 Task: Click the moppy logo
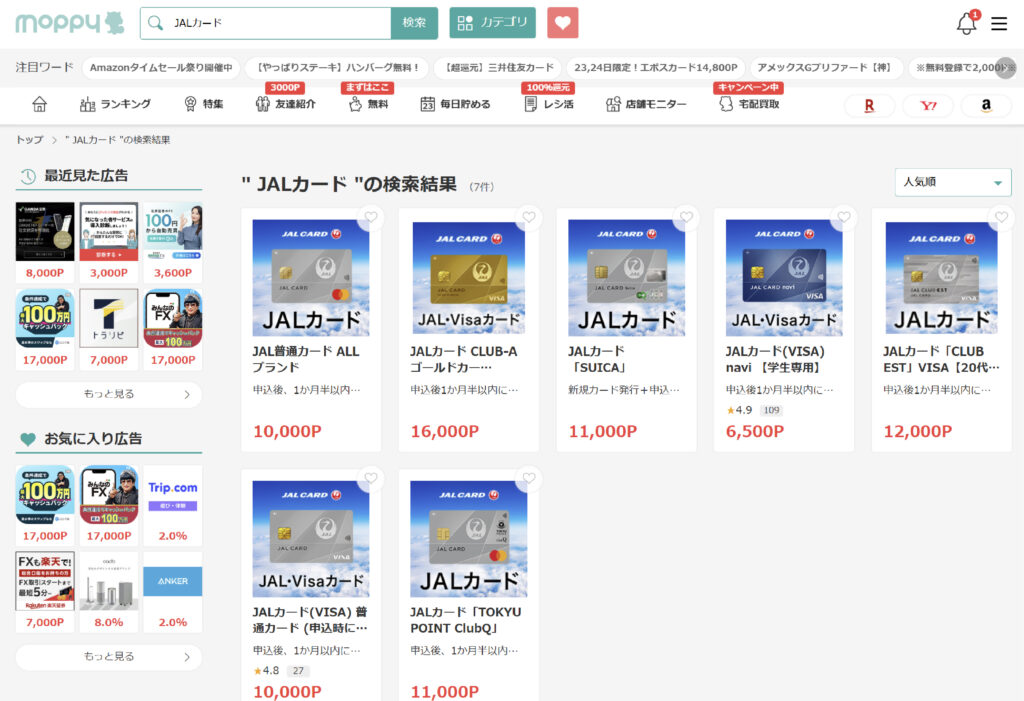click(x=69, y=23)
